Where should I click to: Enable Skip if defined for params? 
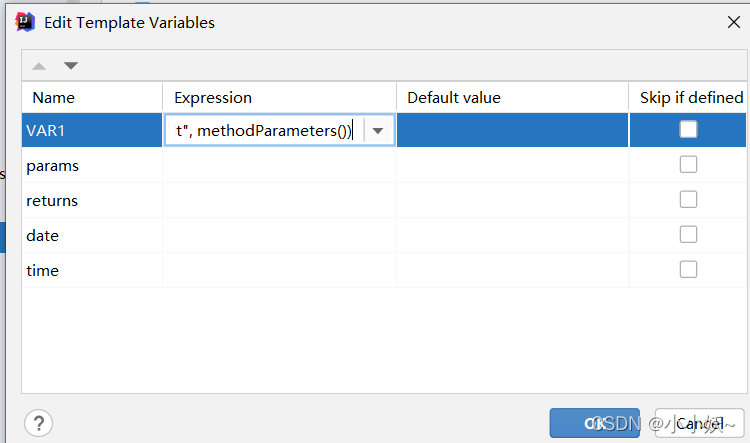688,165
